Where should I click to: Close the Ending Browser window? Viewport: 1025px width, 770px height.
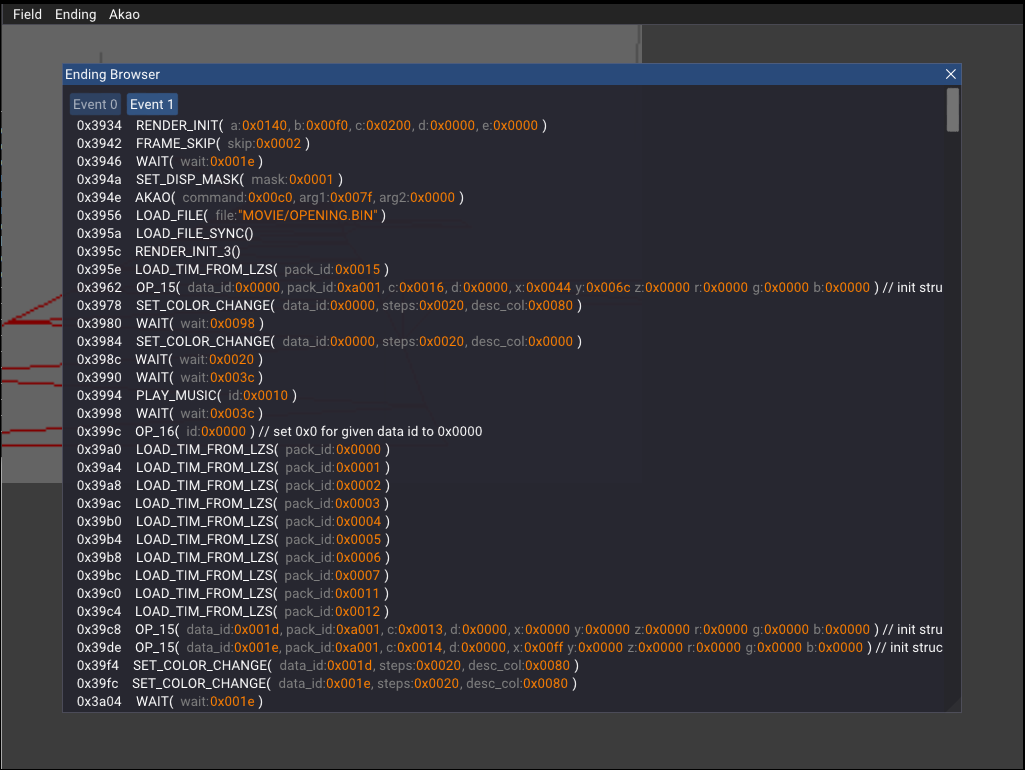pyautogui.click(x=951, y=74)
